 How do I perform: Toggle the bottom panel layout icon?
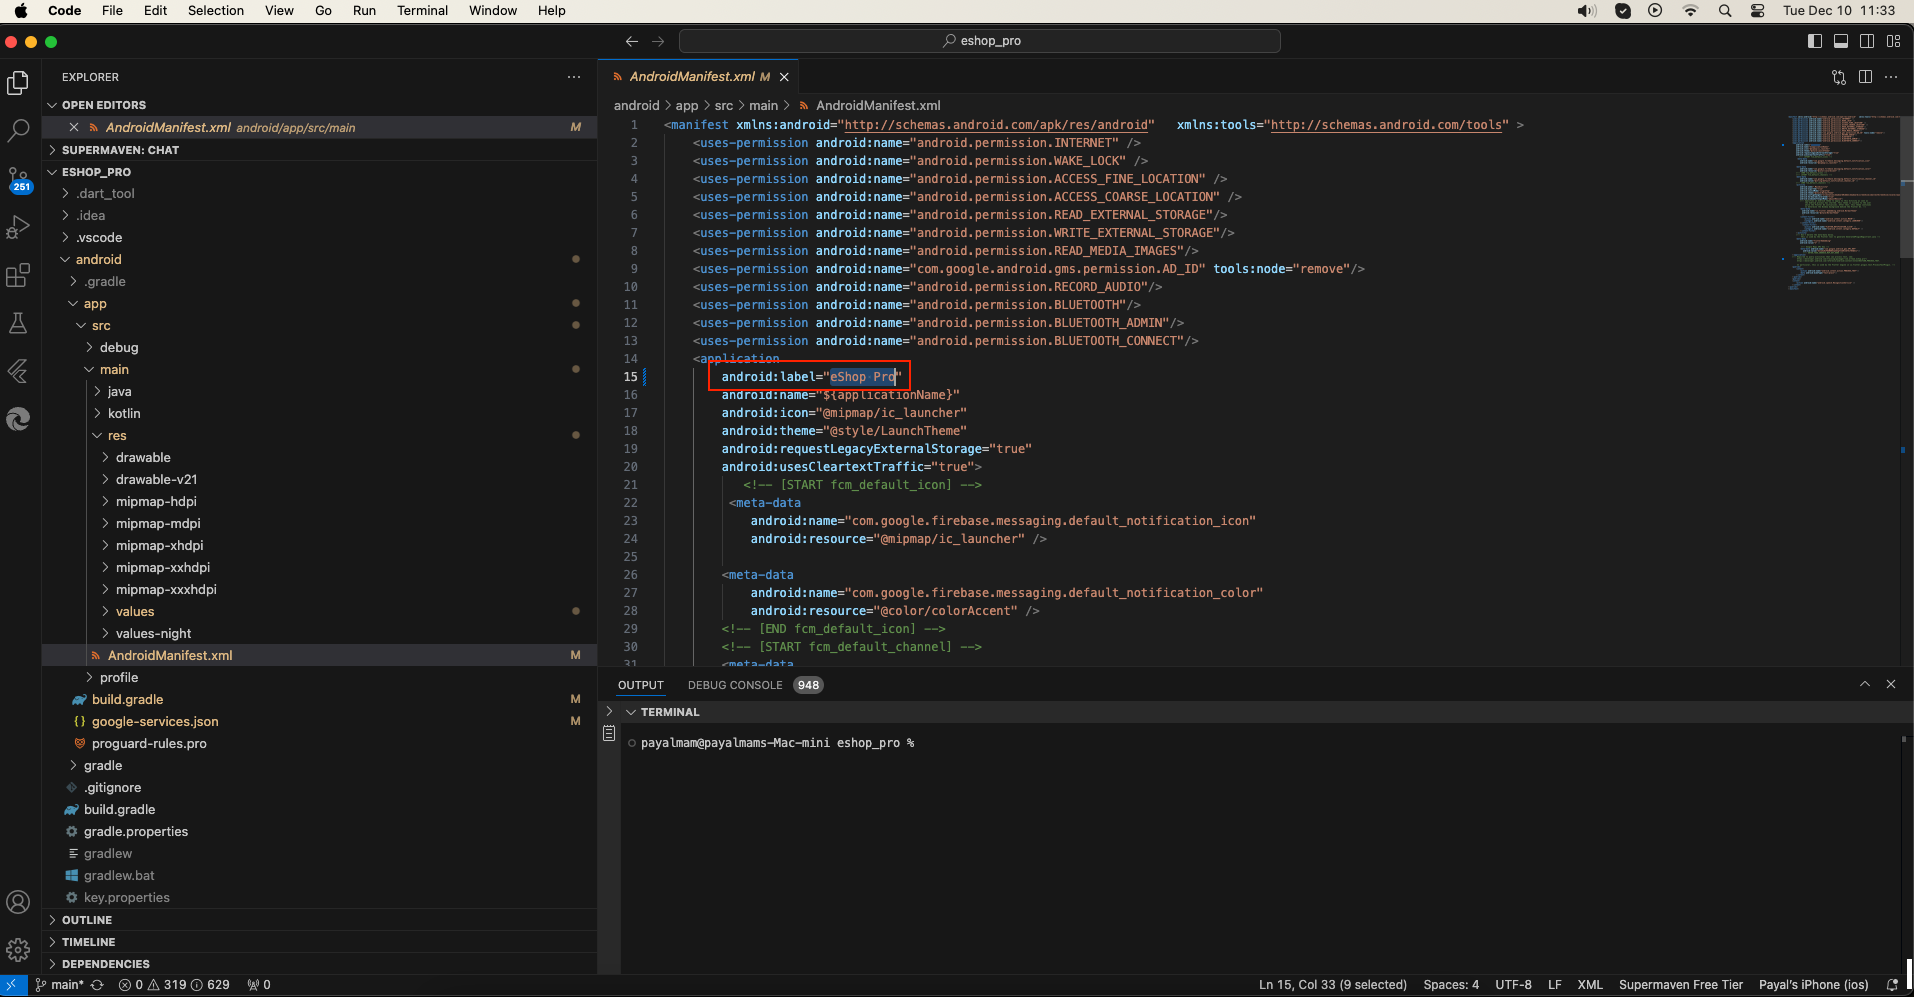click(x=1841, y=41)
